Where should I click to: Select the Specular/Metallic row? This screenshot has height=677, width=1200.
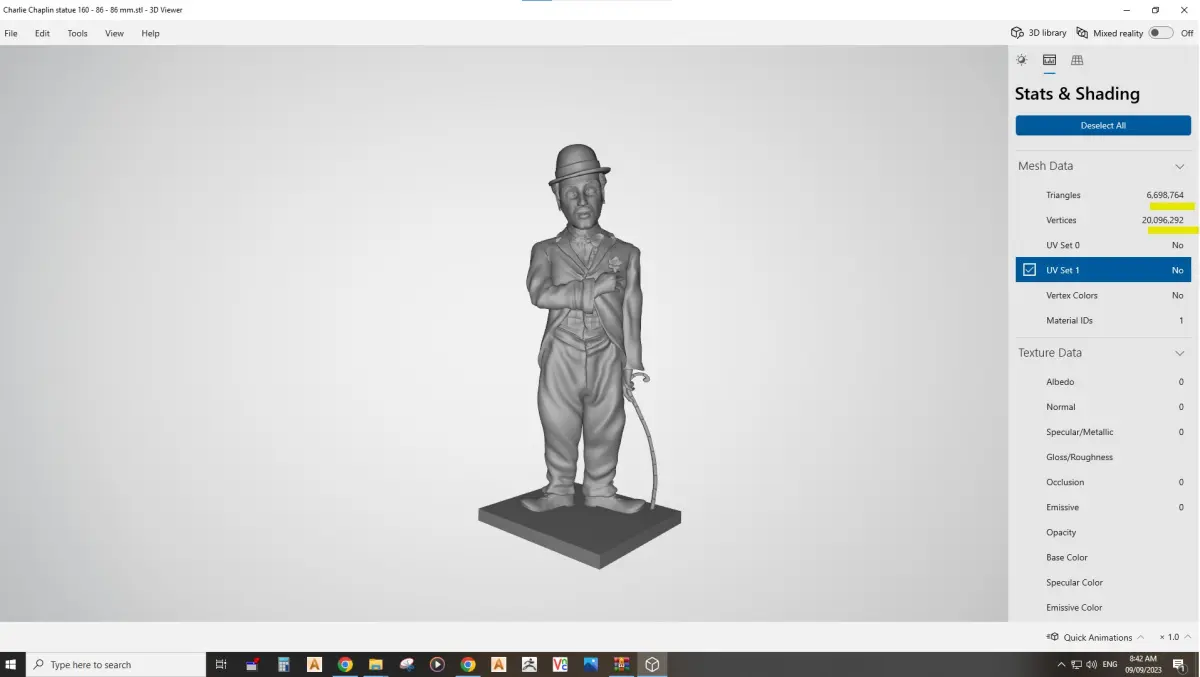click(x=1103, y=432)
